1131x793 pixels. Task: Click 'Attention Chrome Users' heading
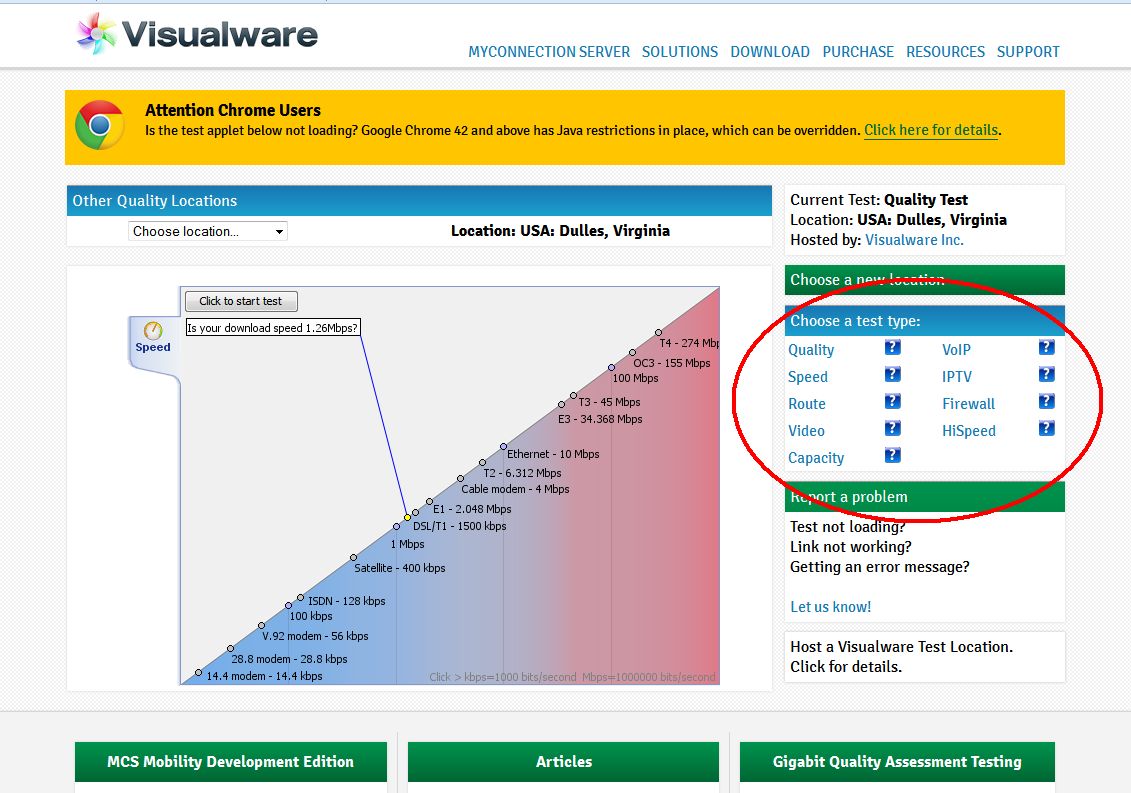click(x=233, y=110)
